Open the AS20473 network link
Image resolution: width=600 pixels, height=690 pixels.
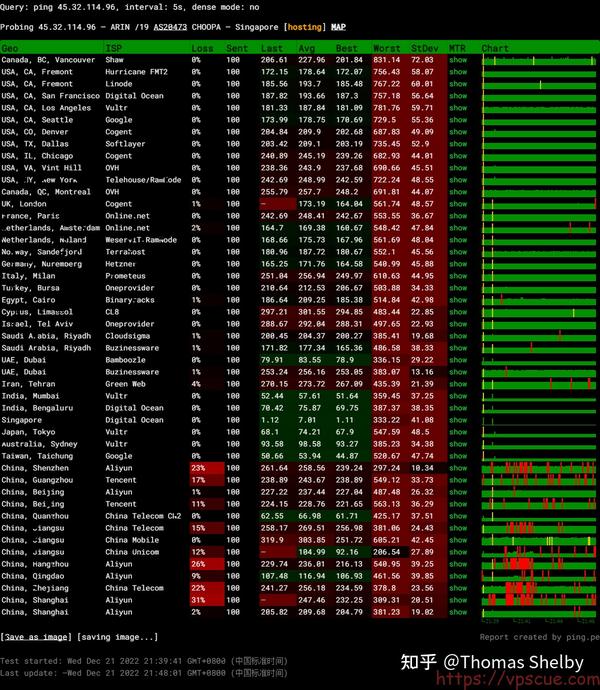tap(170, 27)
